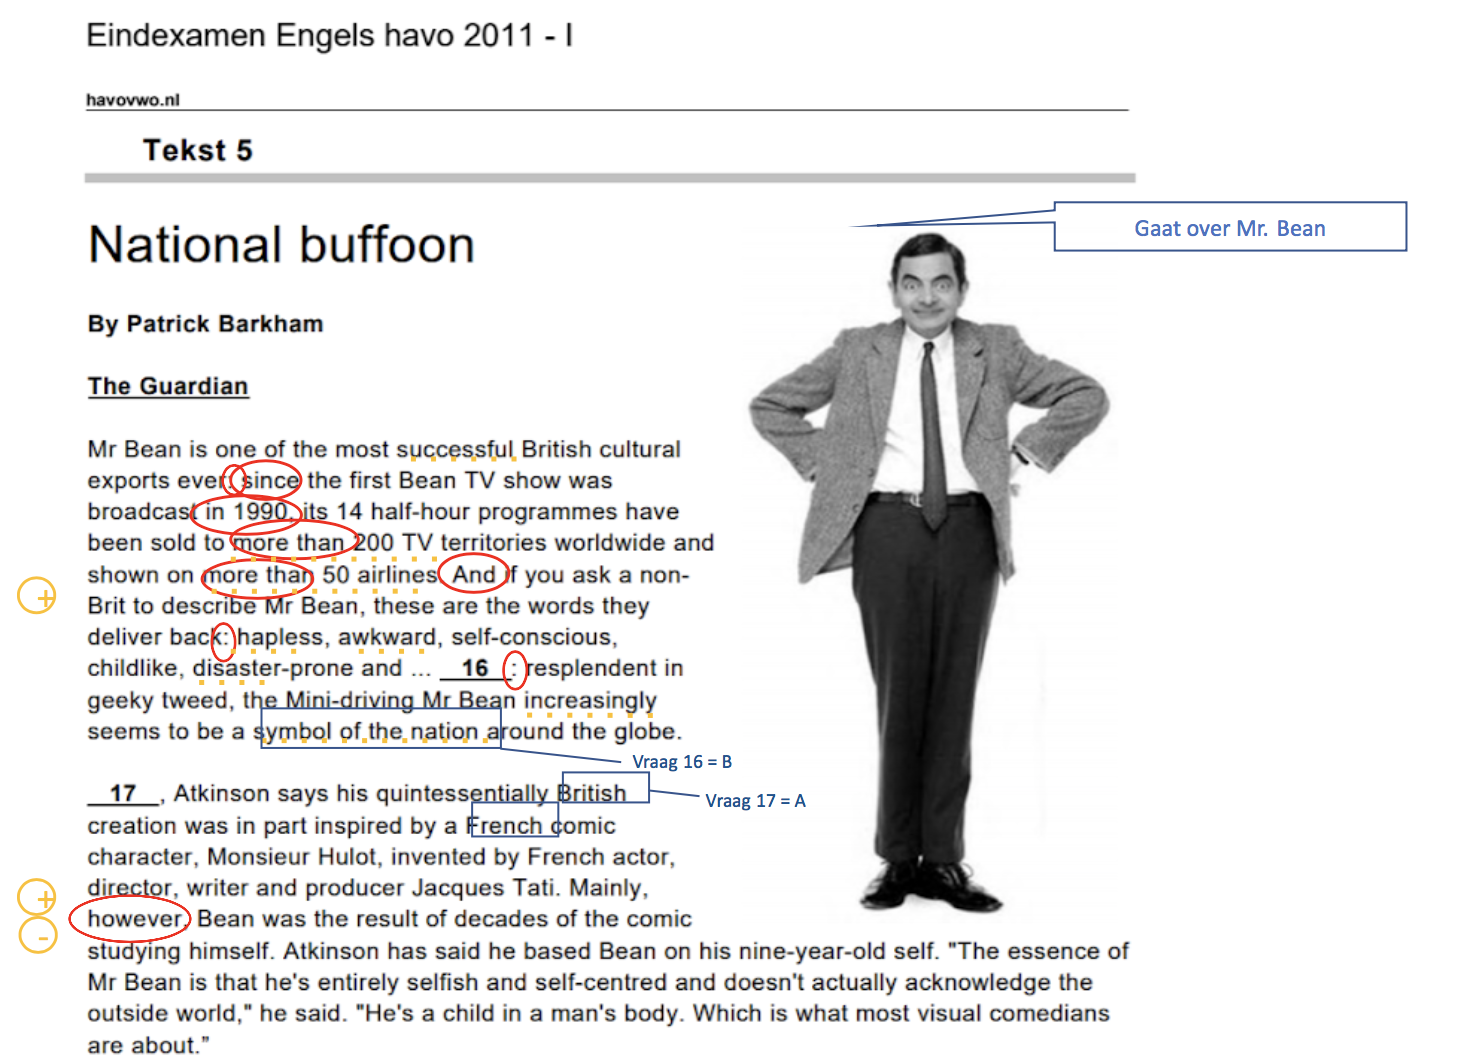Click the numbered gap "17" starting paragraph two
Screen dimensions: 1464x1064
tap(123, 793)
